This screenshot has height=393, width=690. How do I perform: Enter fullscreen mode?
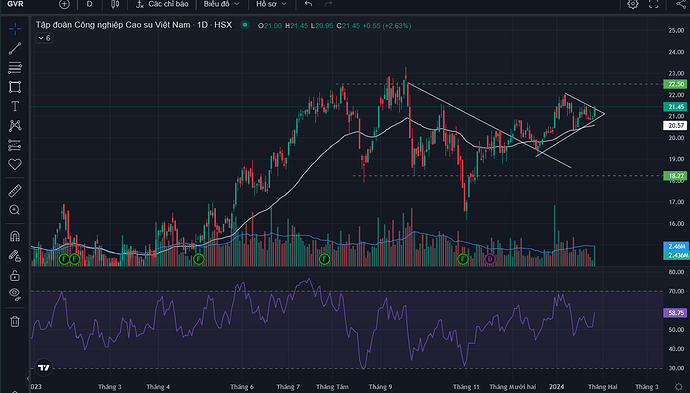click(x=653, y=4)
